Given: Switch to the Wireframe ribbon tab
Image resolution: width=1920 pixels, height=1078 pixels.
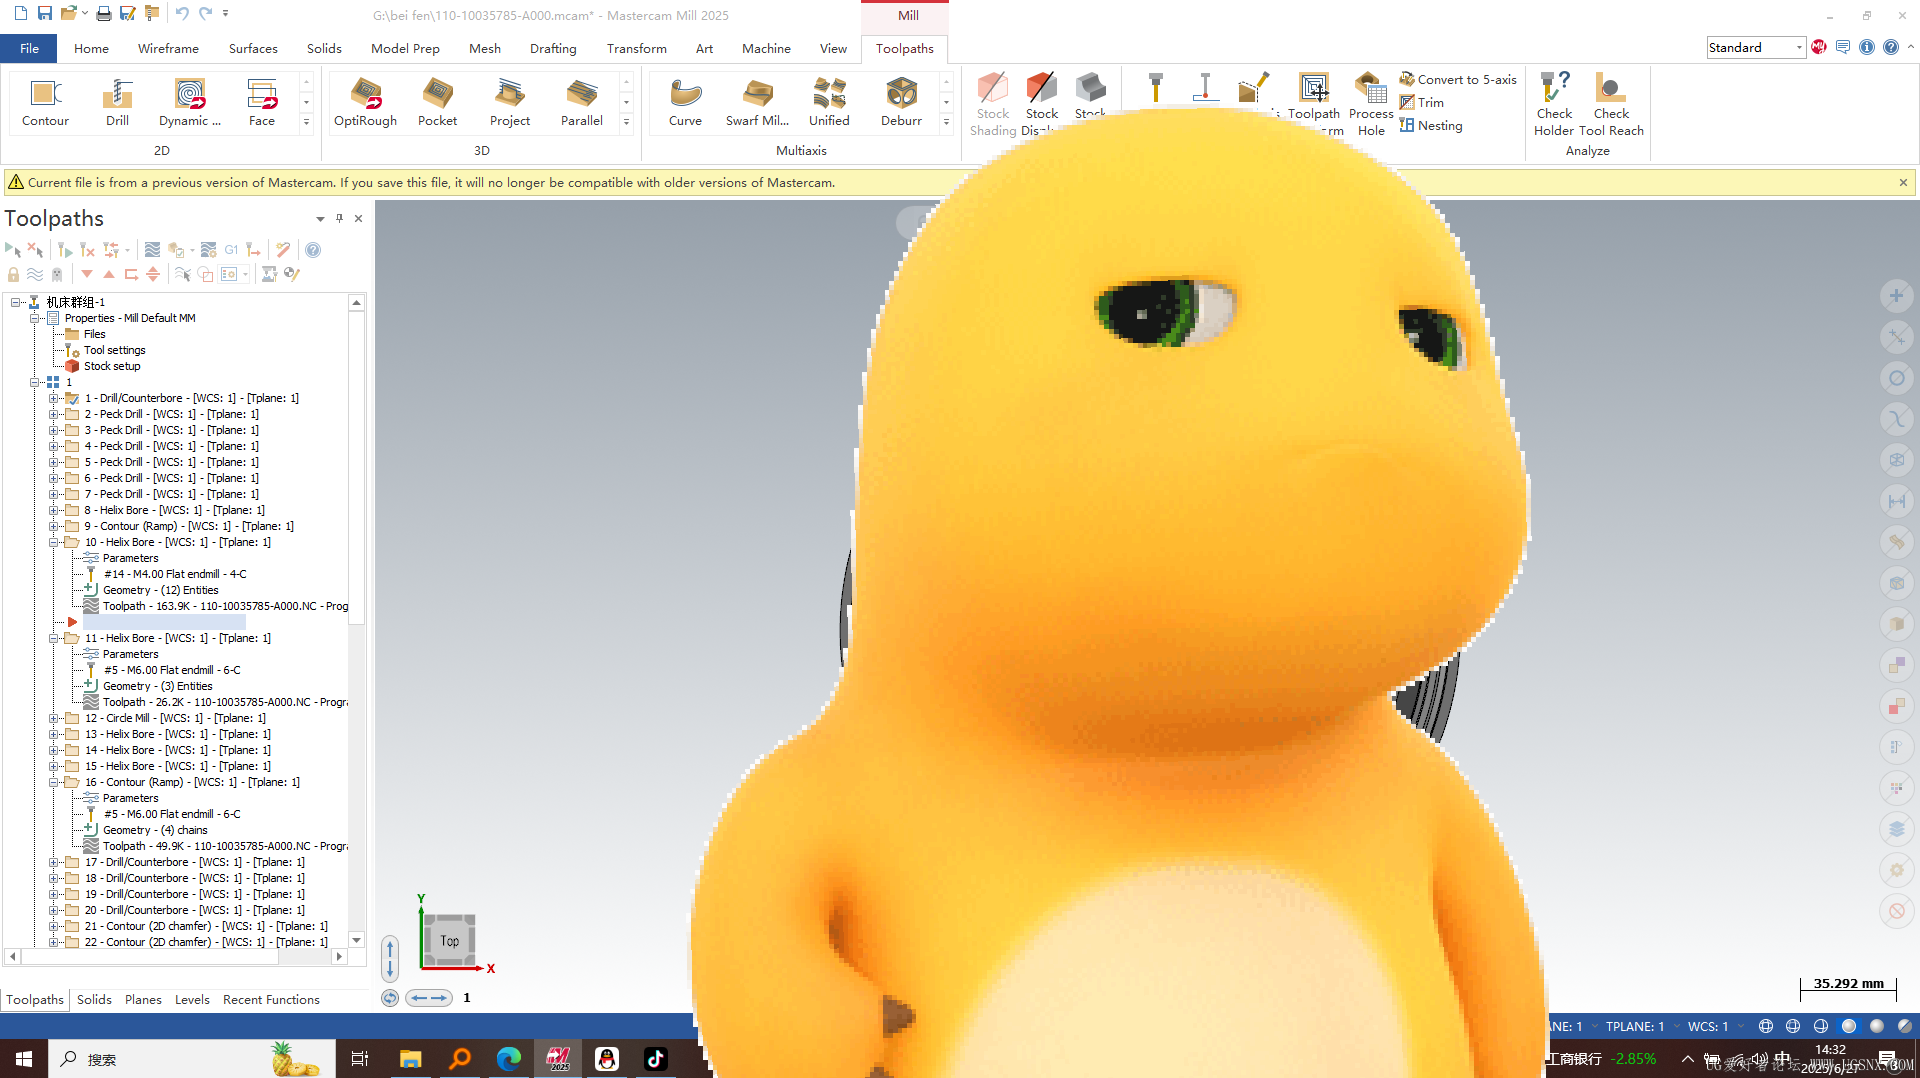Looking at the screenshot, I should click(x=168, y=48).
